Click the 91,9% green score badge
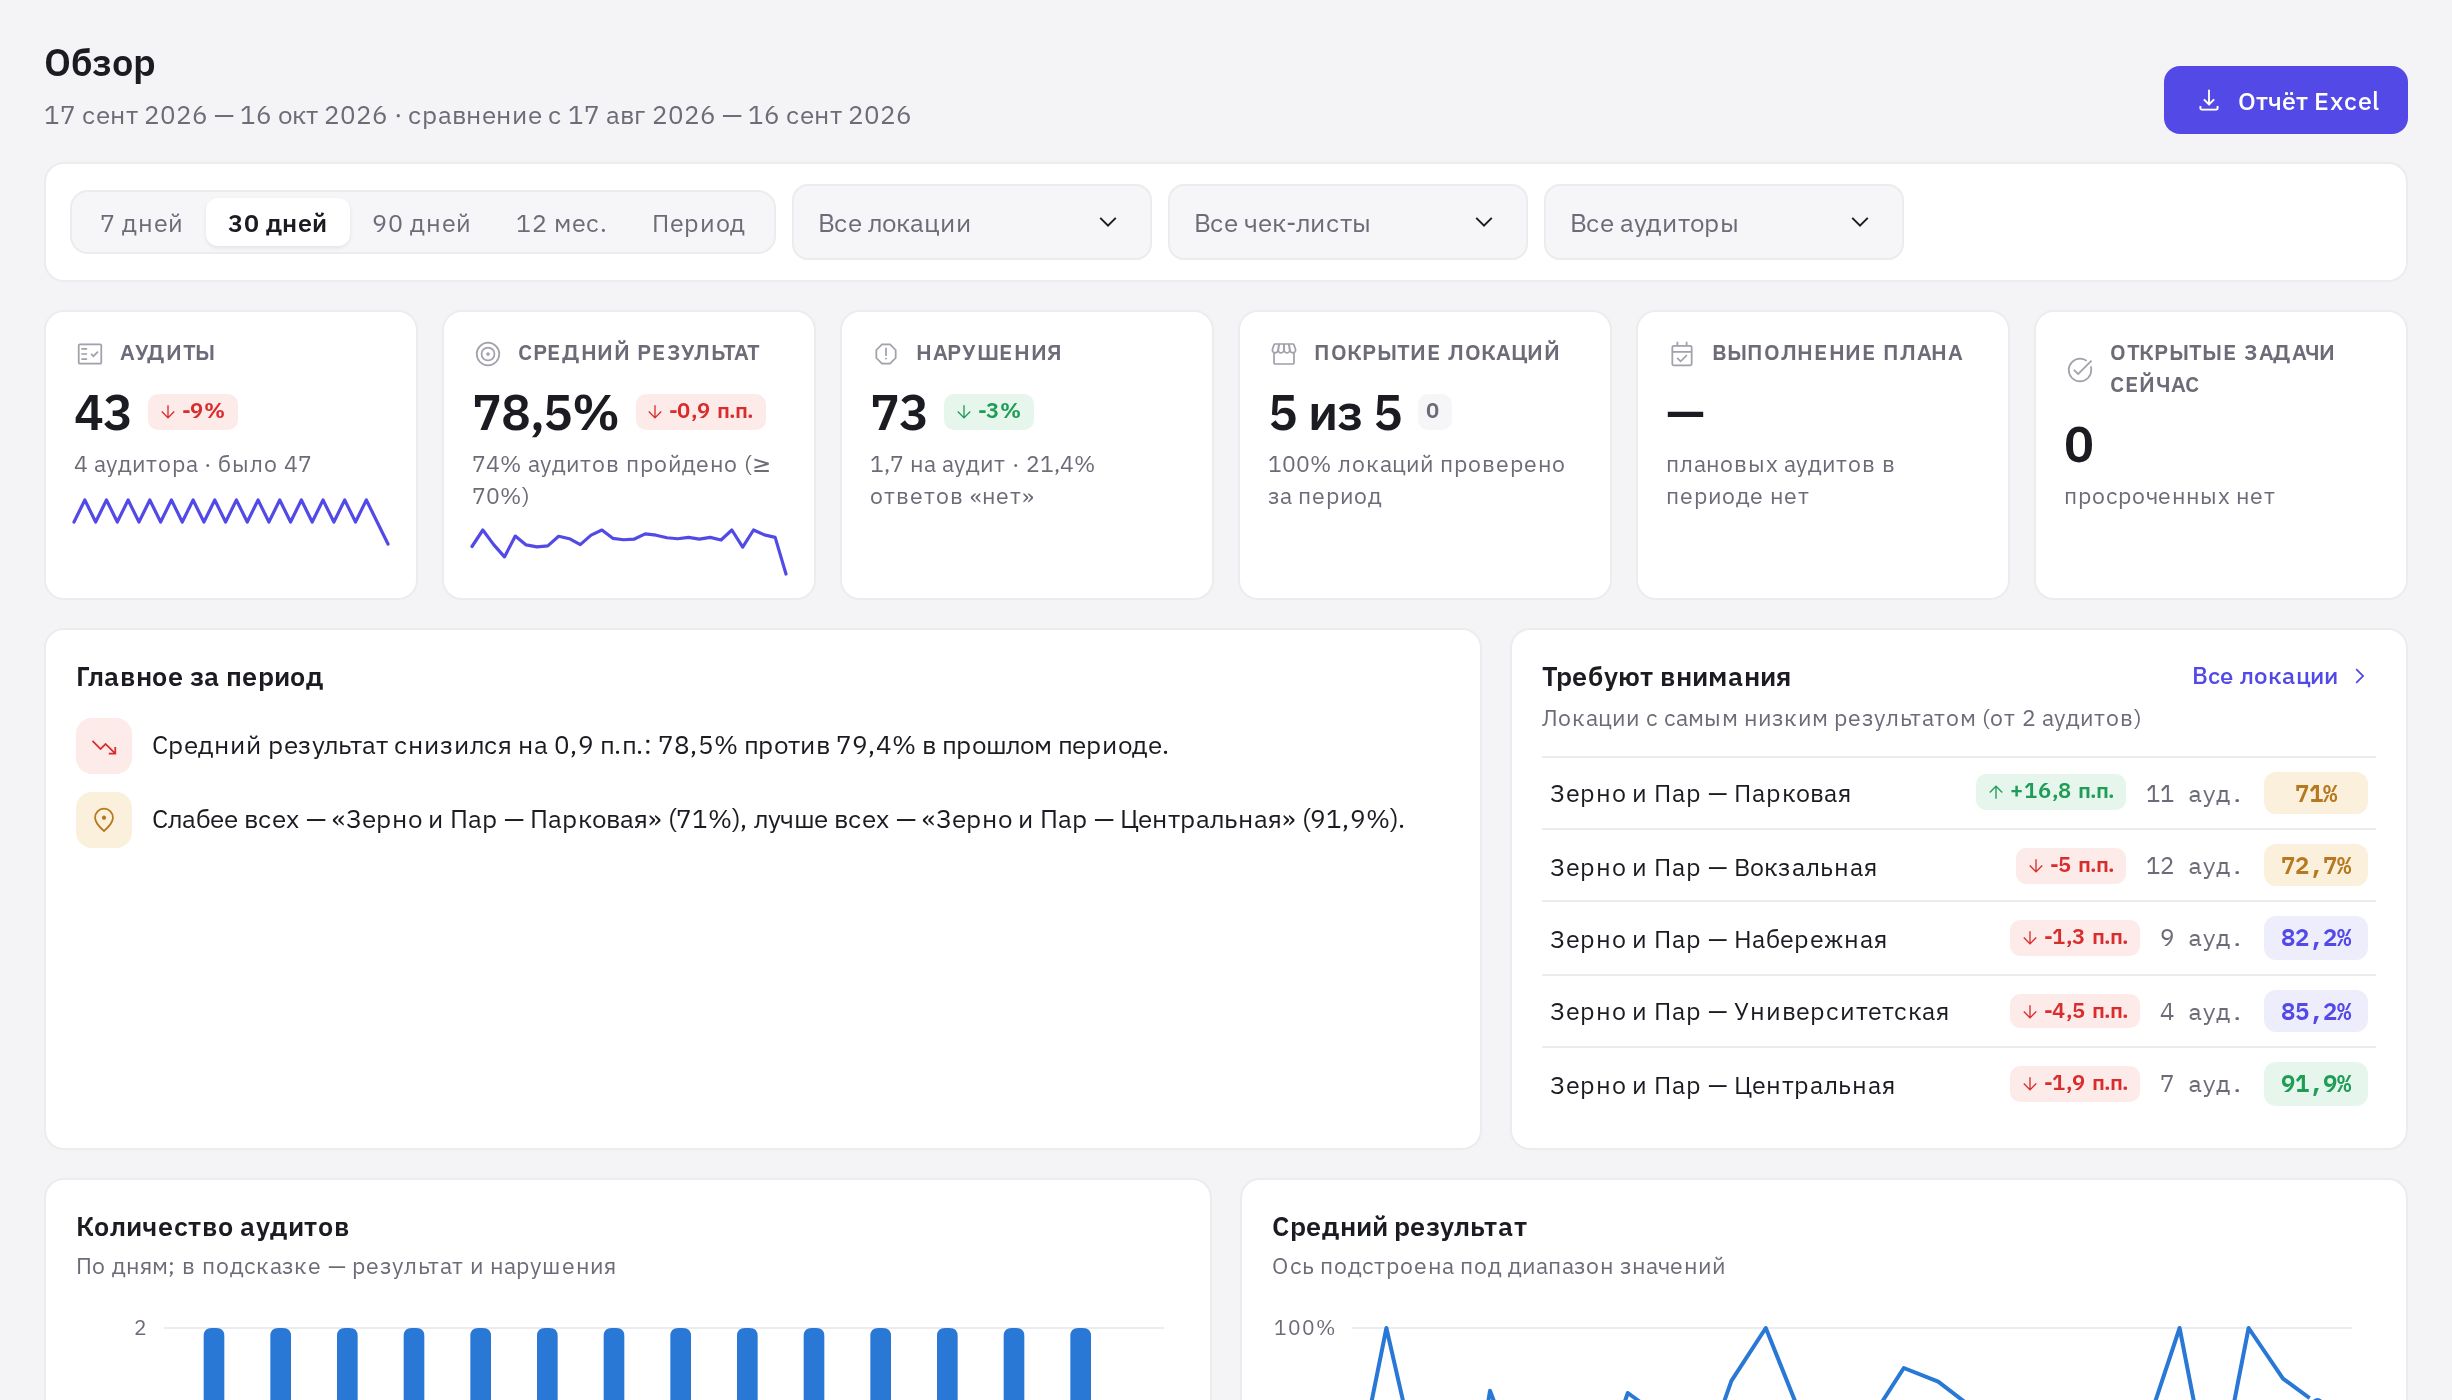This screenshot has width=2452, height=1400. coord(2315,1084)
